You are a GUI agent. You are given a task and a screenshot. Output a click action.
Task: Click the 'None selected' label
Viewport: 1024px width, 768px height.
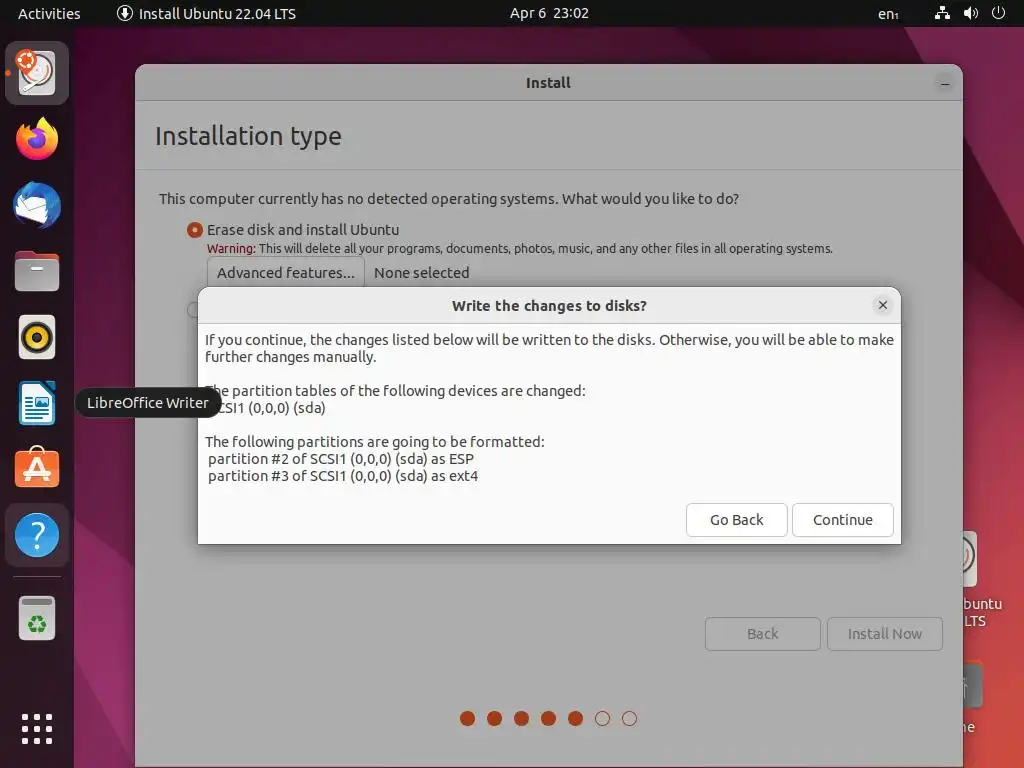[421, 272]
